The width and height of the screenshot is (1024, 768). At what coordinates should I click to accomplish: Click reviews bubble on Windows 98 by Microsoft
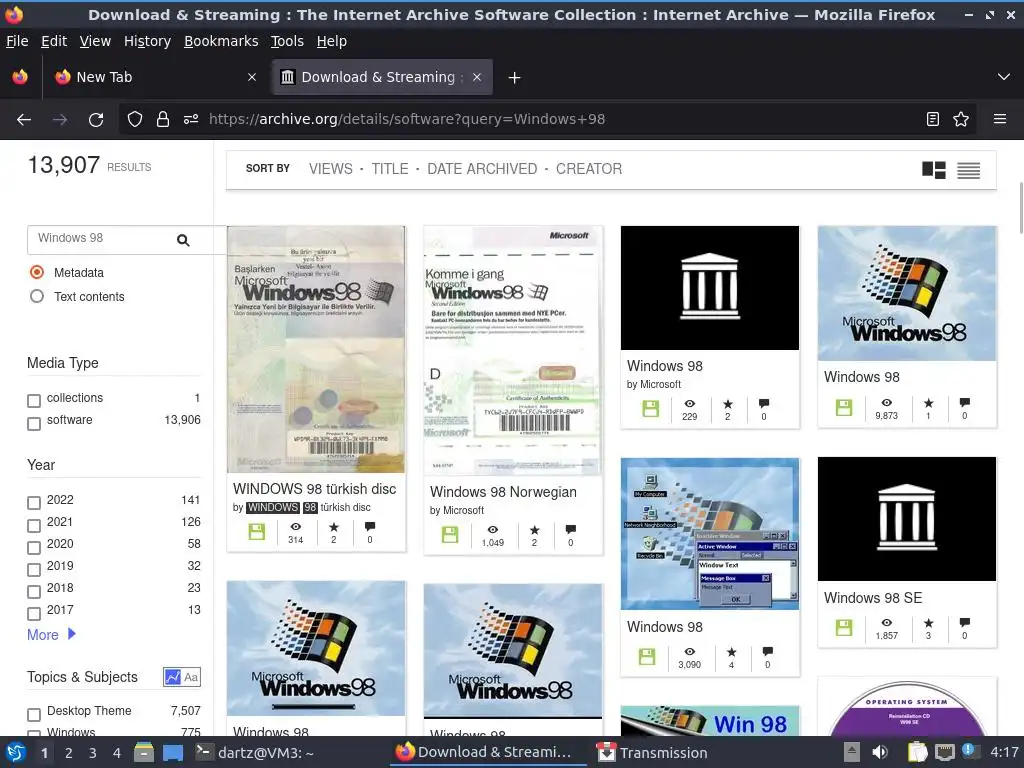[763, 404]
